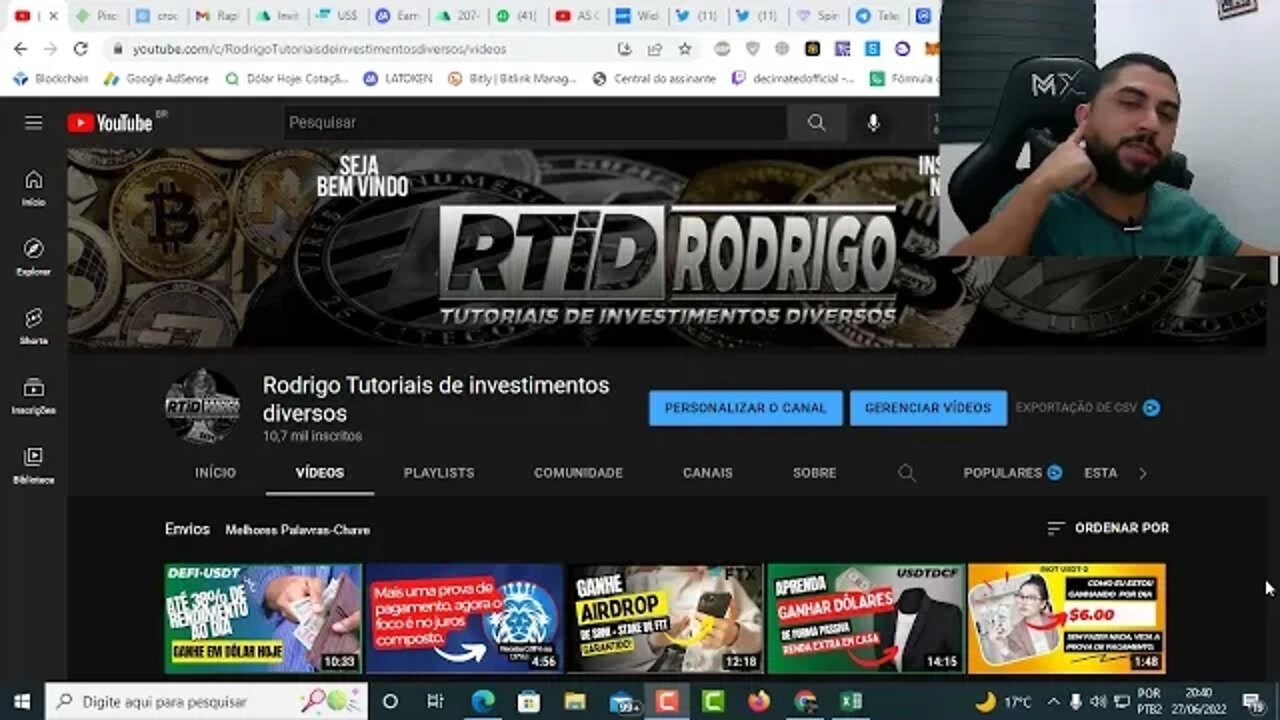
Task: Open the Ordenar Por sort dropdown
Action: coord(1108,528)
